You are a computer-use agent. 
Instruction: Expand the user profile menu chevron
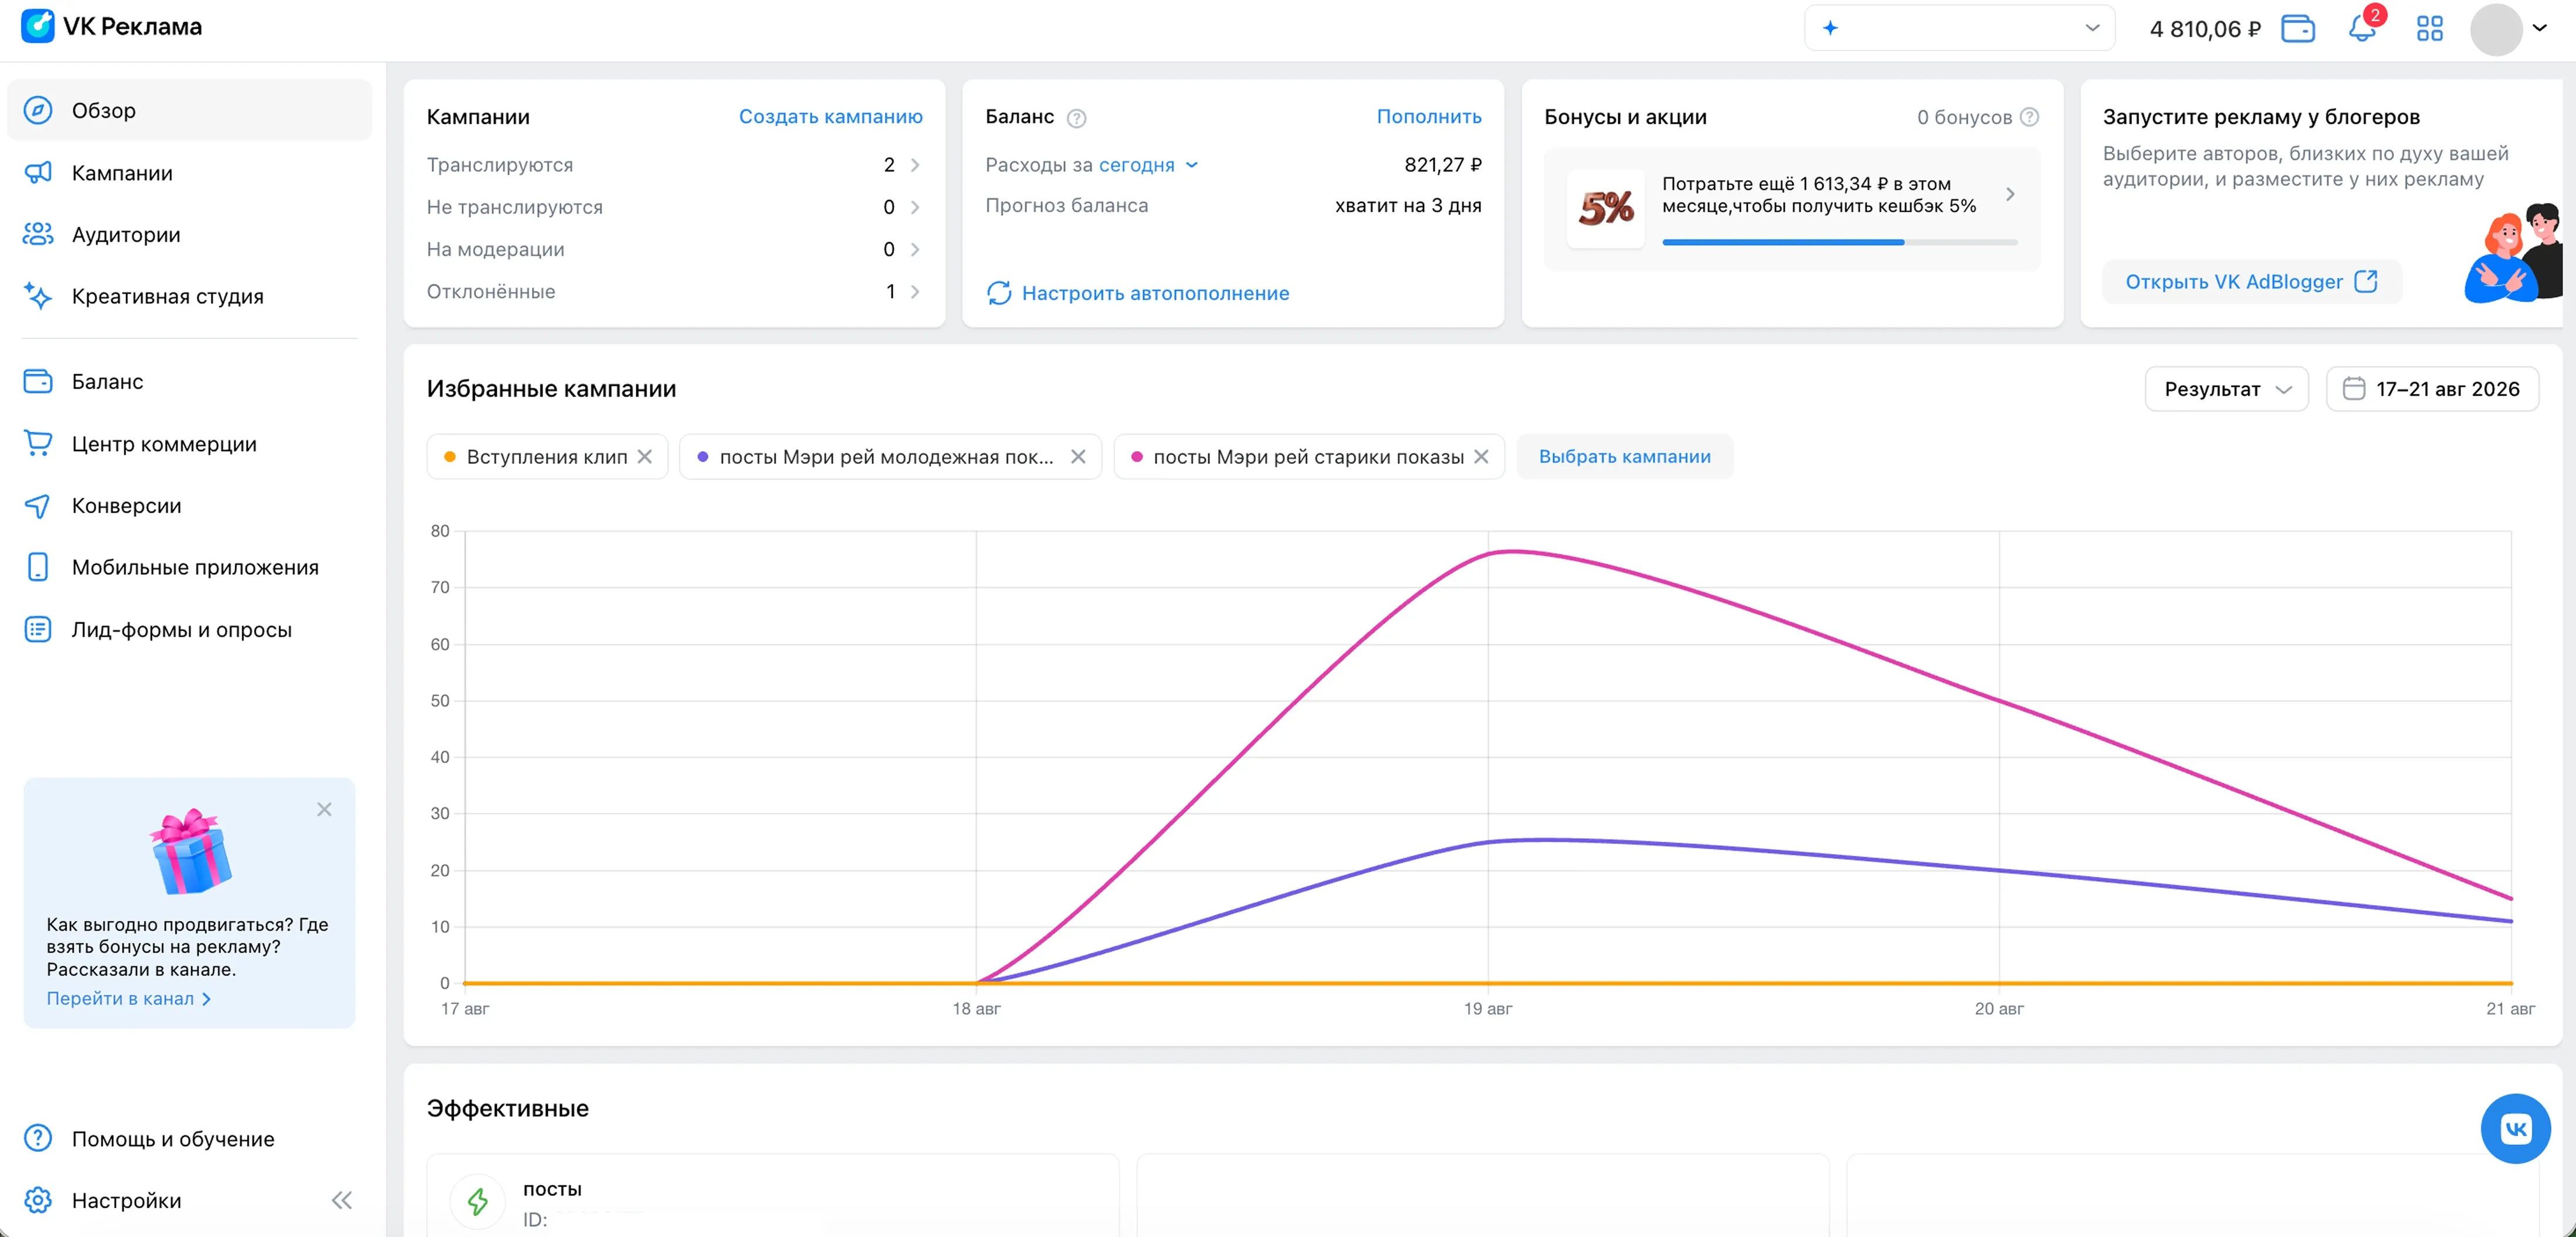pyautogui.click(x=2540, y=28)
